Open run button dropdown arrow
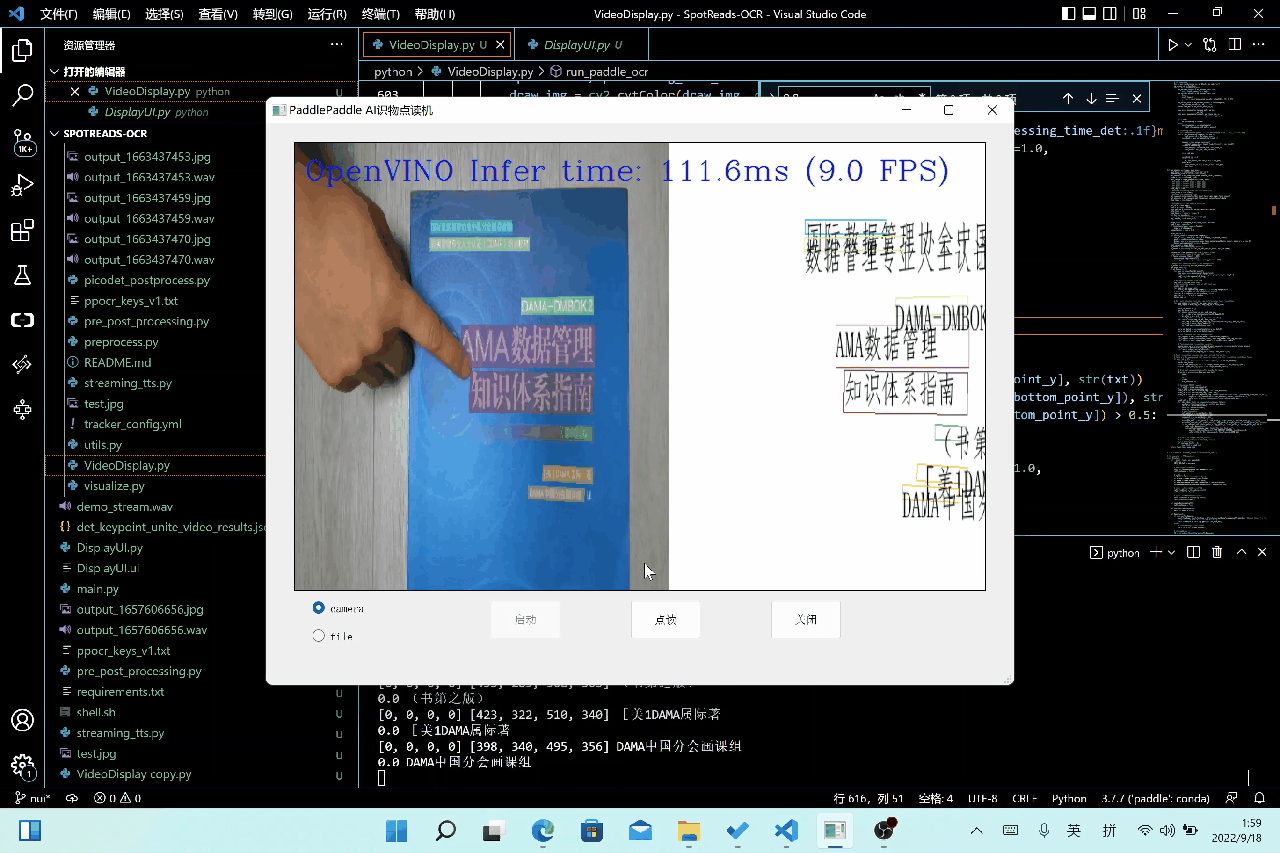This screenshot has width=1280, height=853. pos(1188,45)
